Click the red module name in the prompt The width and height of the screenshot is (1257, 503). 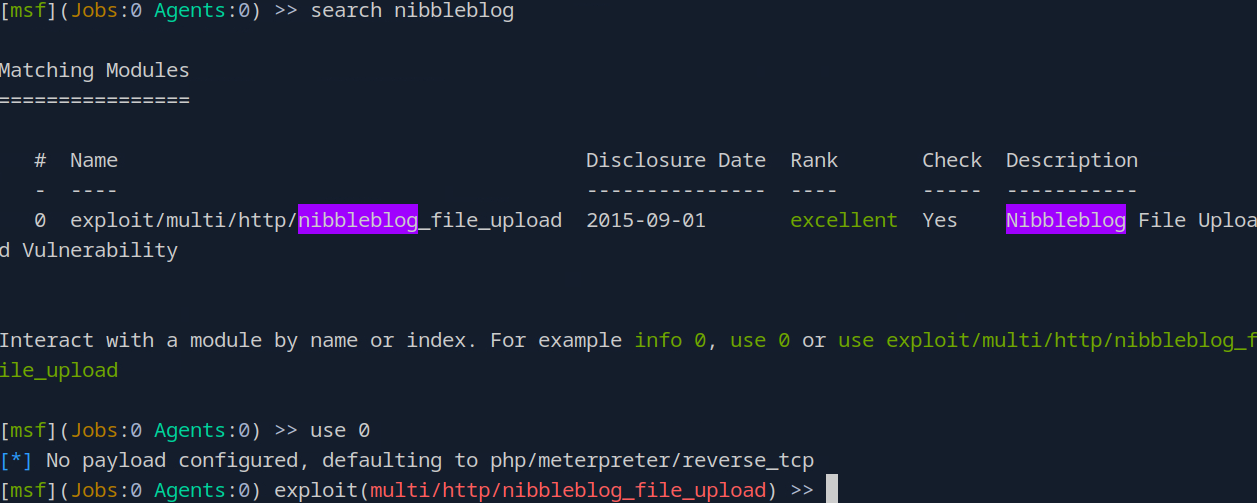click(x=568, y=490)
